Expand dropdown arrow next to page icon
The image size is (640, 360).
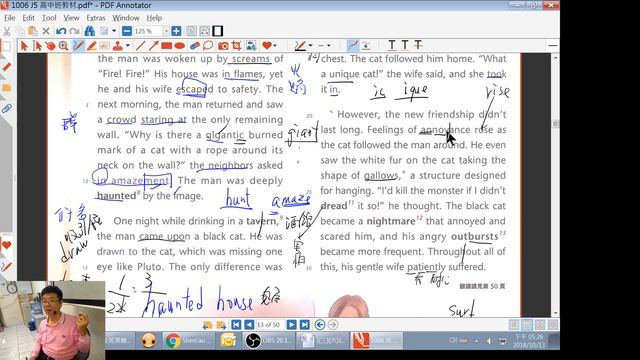pyautogui.click(x=114, y=31)
